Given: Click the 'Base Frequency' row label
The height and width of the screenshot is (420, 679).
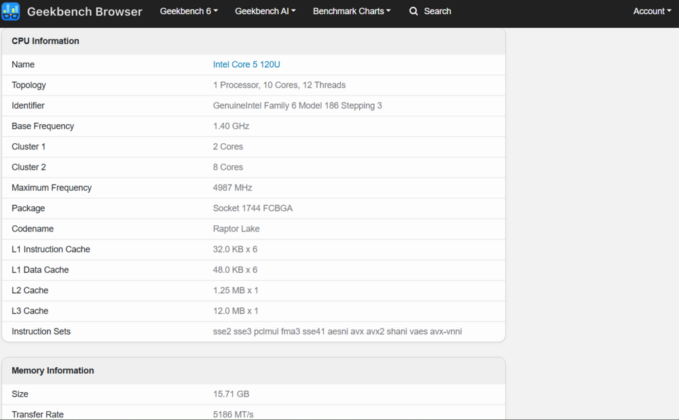Looking at the screenshot, I should click(43, 126).
